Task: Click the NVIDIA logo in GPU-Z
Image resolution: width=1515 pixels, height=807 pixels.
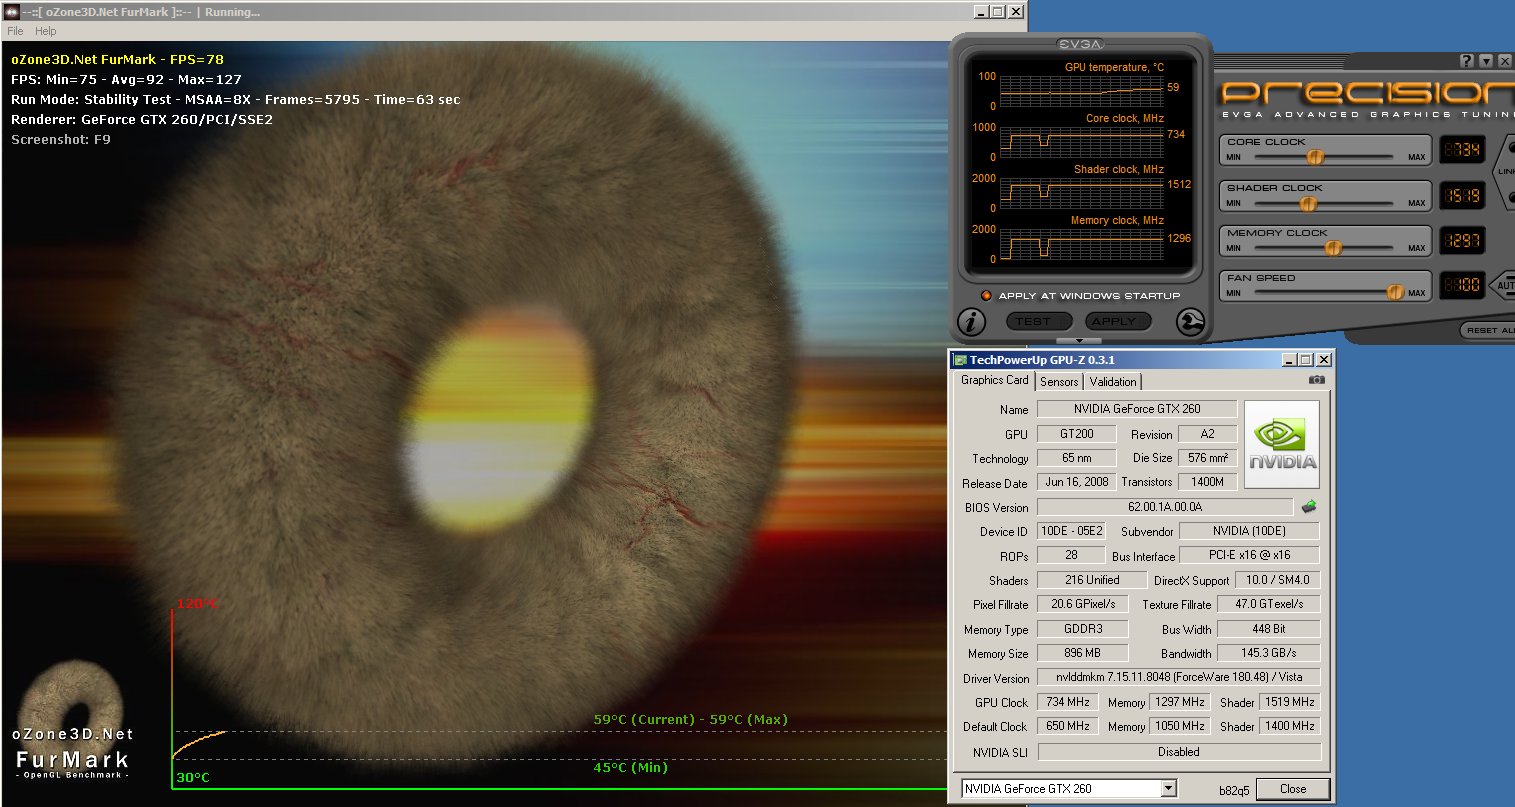Action: point(1282,445)
